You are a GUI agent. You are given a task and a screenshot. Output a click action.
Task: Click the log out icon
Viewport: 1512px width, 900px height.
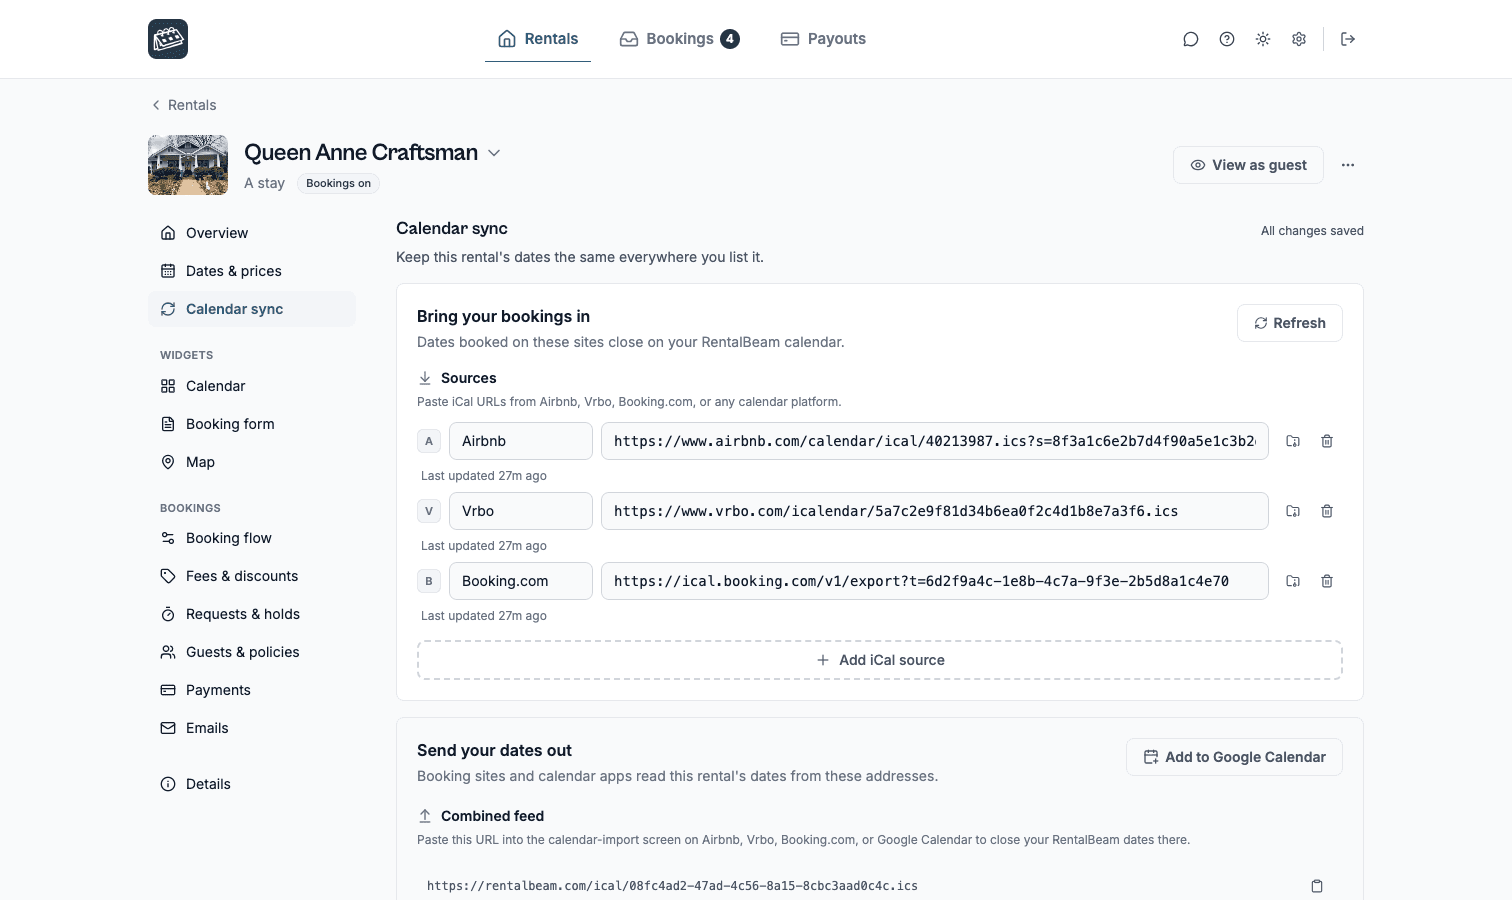click(1348, 39)
